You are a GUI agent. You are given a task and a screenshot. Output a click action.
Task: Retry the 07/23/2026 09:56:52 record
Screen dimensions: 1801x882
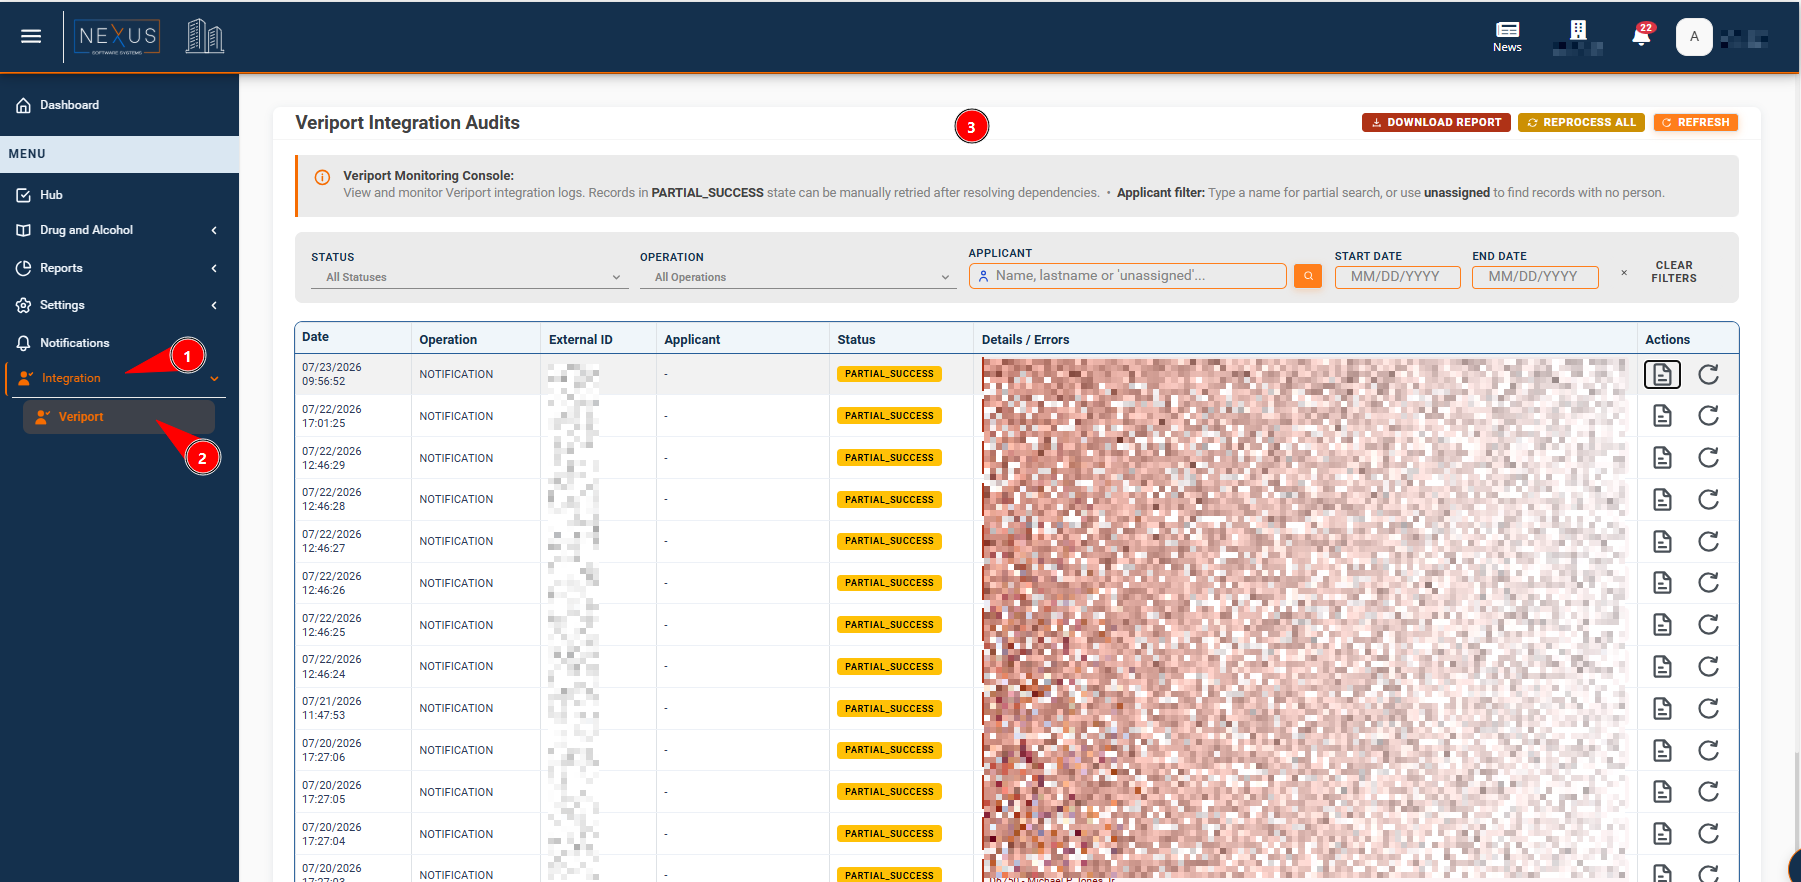(1709, 374)
